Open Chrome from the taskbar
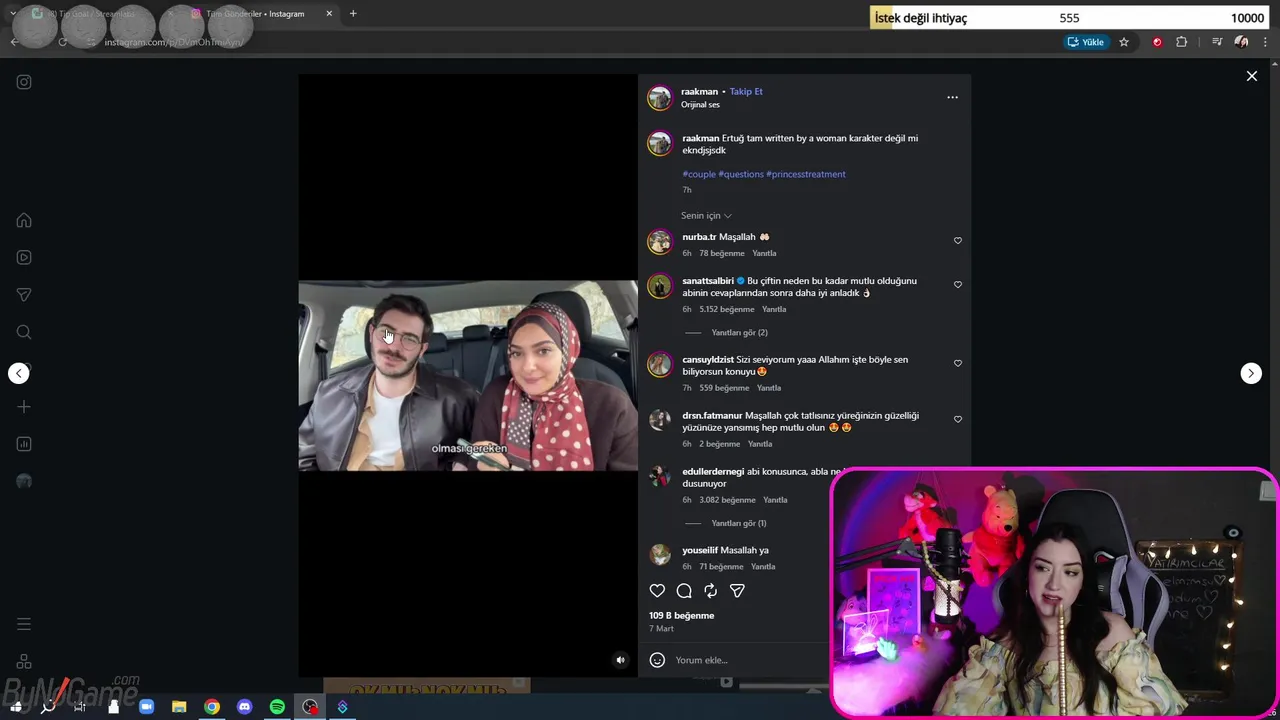This screenshot has height=720, width=1280. point(212,707)
